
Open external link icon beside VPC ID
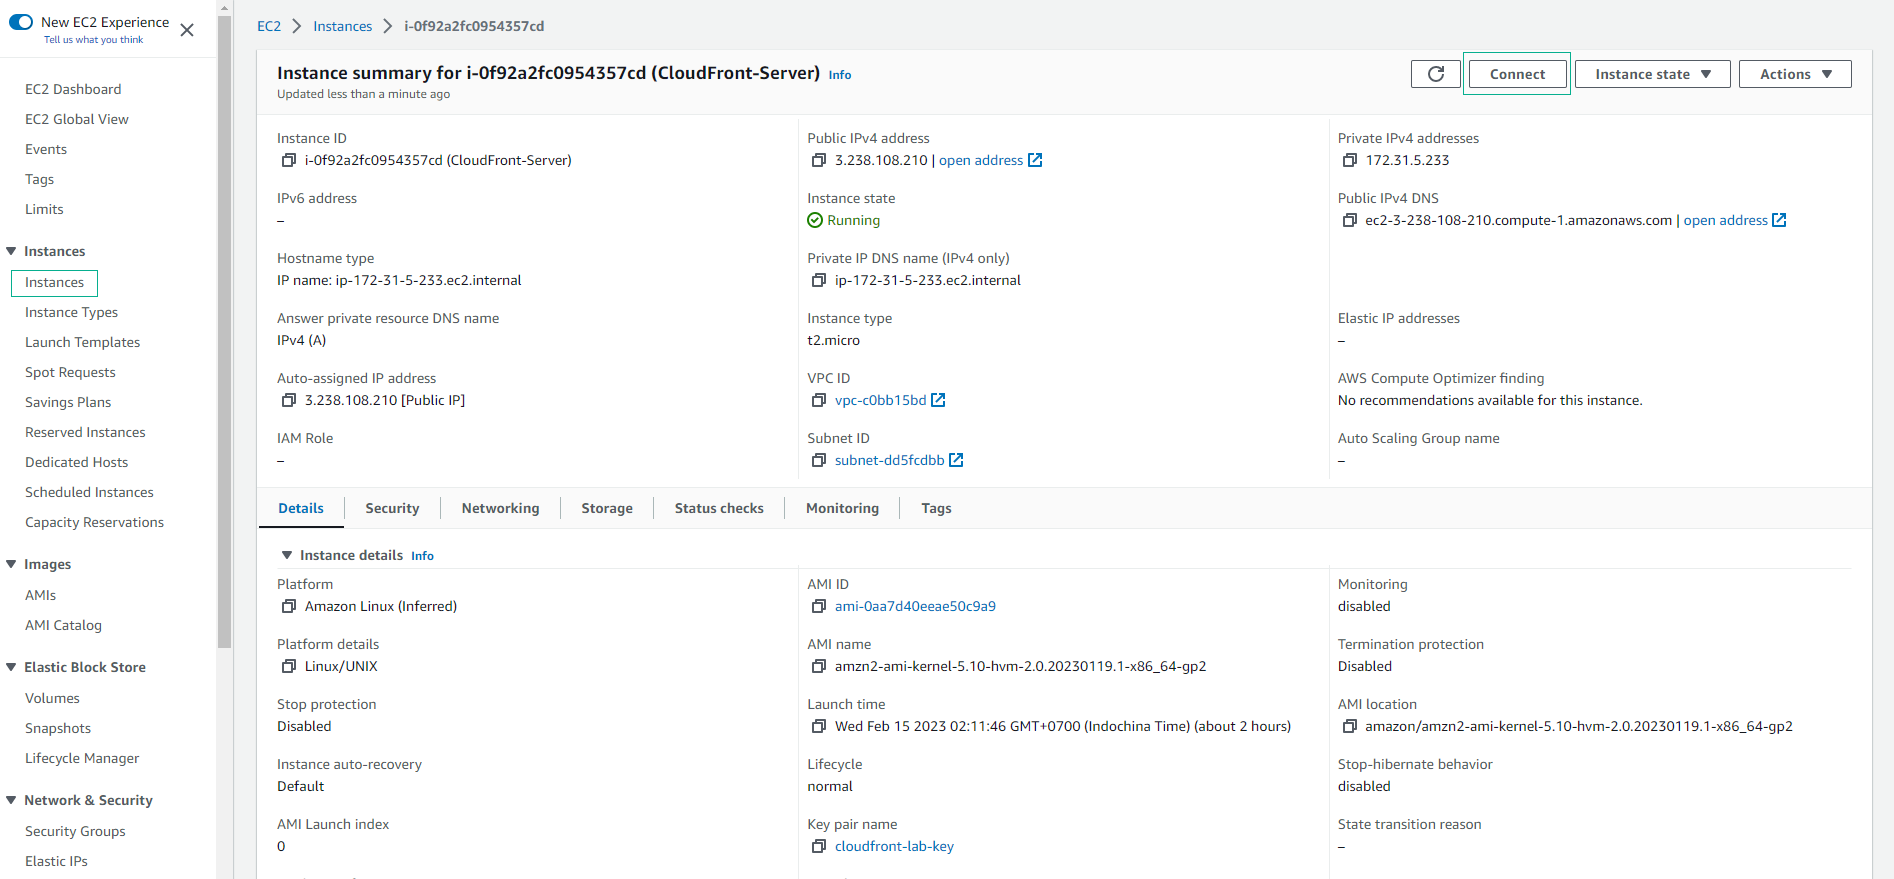[x=938, y=400]
